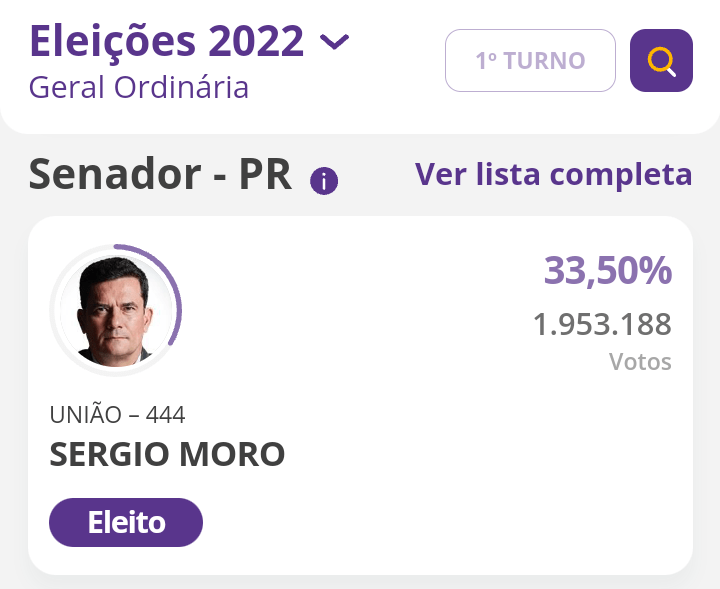
Task: Open the Eleições 2022 election selector title
Action: click(166, 41)
